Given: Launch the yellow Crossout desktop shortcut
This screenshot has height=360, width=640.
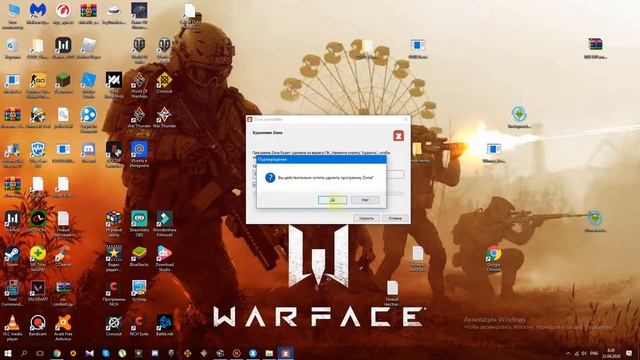Looking at the screenshot, I should pos(164,83).
